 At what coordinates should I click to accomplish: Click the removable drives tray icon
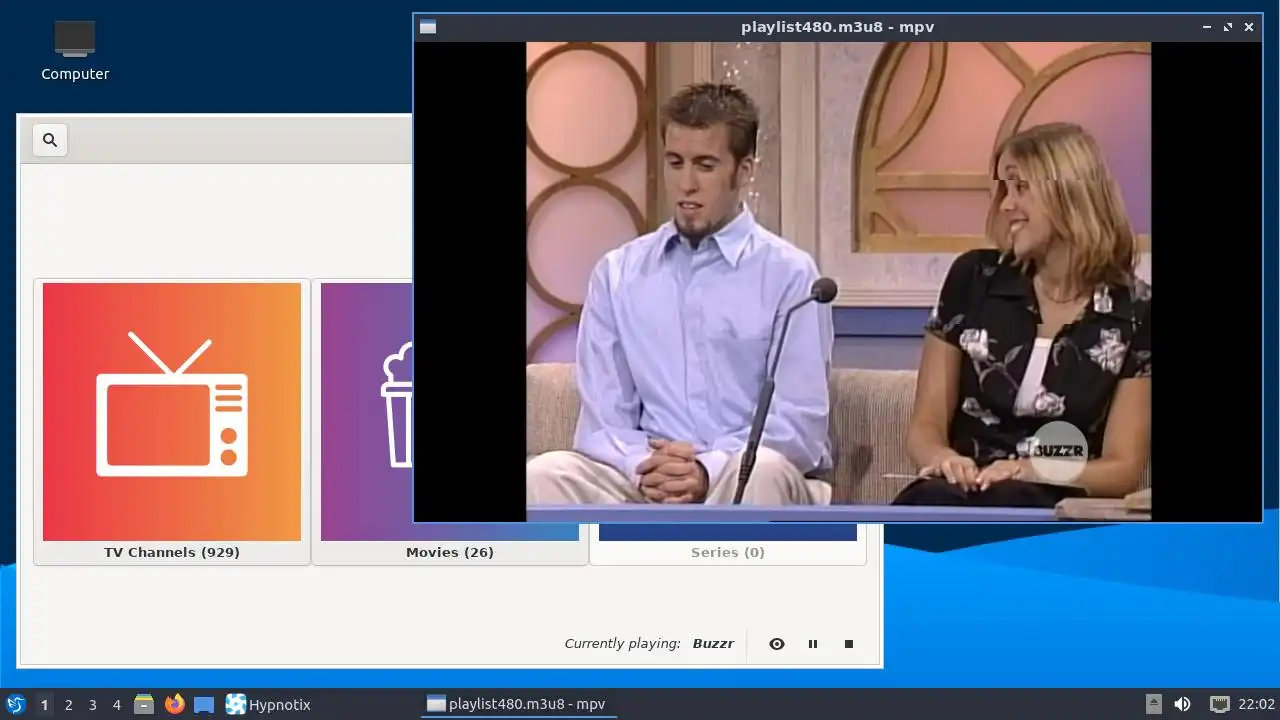point(1154,704)
